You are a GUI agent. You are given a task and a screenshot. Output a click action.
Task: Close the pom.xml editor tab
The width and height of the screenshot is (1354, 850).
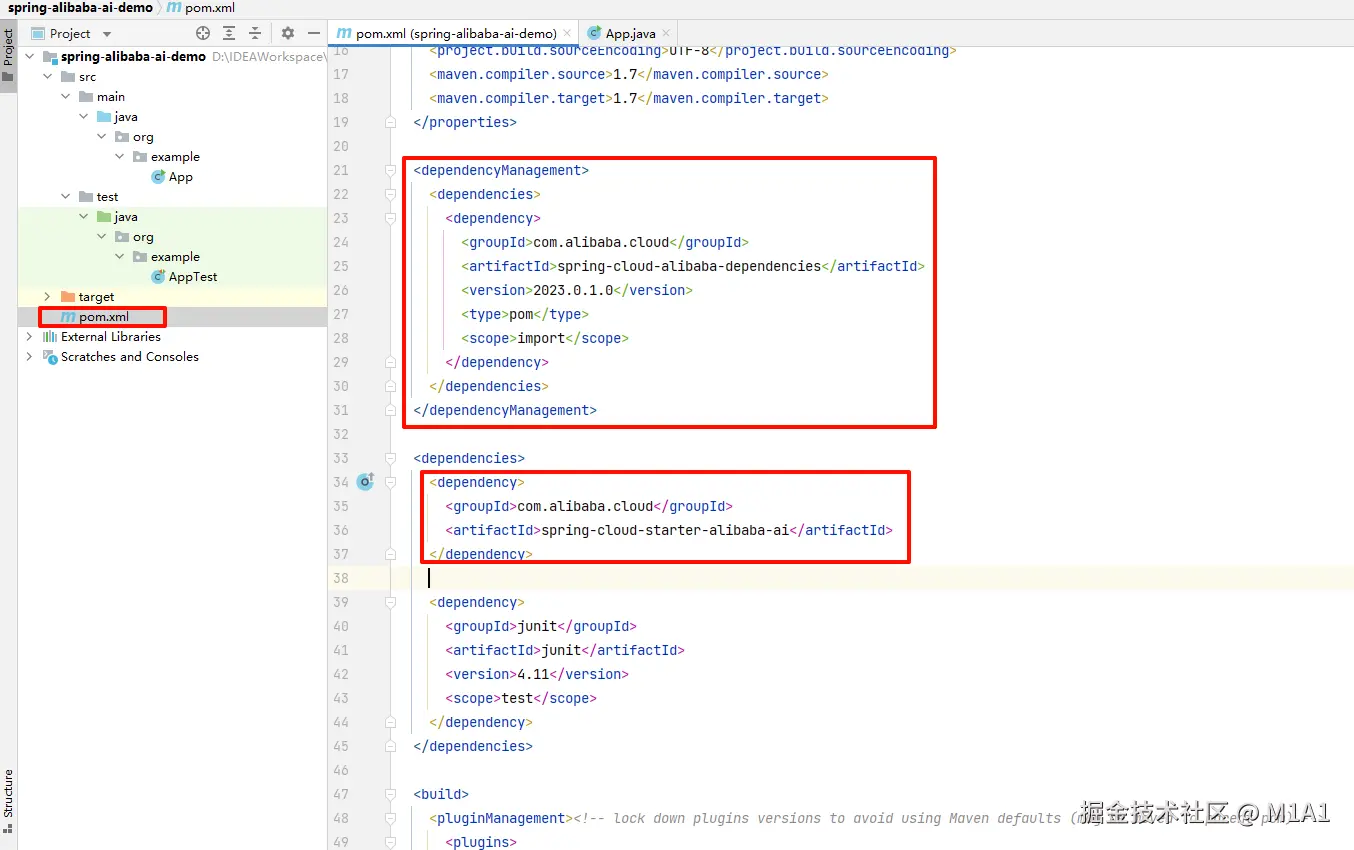[568, 33]
